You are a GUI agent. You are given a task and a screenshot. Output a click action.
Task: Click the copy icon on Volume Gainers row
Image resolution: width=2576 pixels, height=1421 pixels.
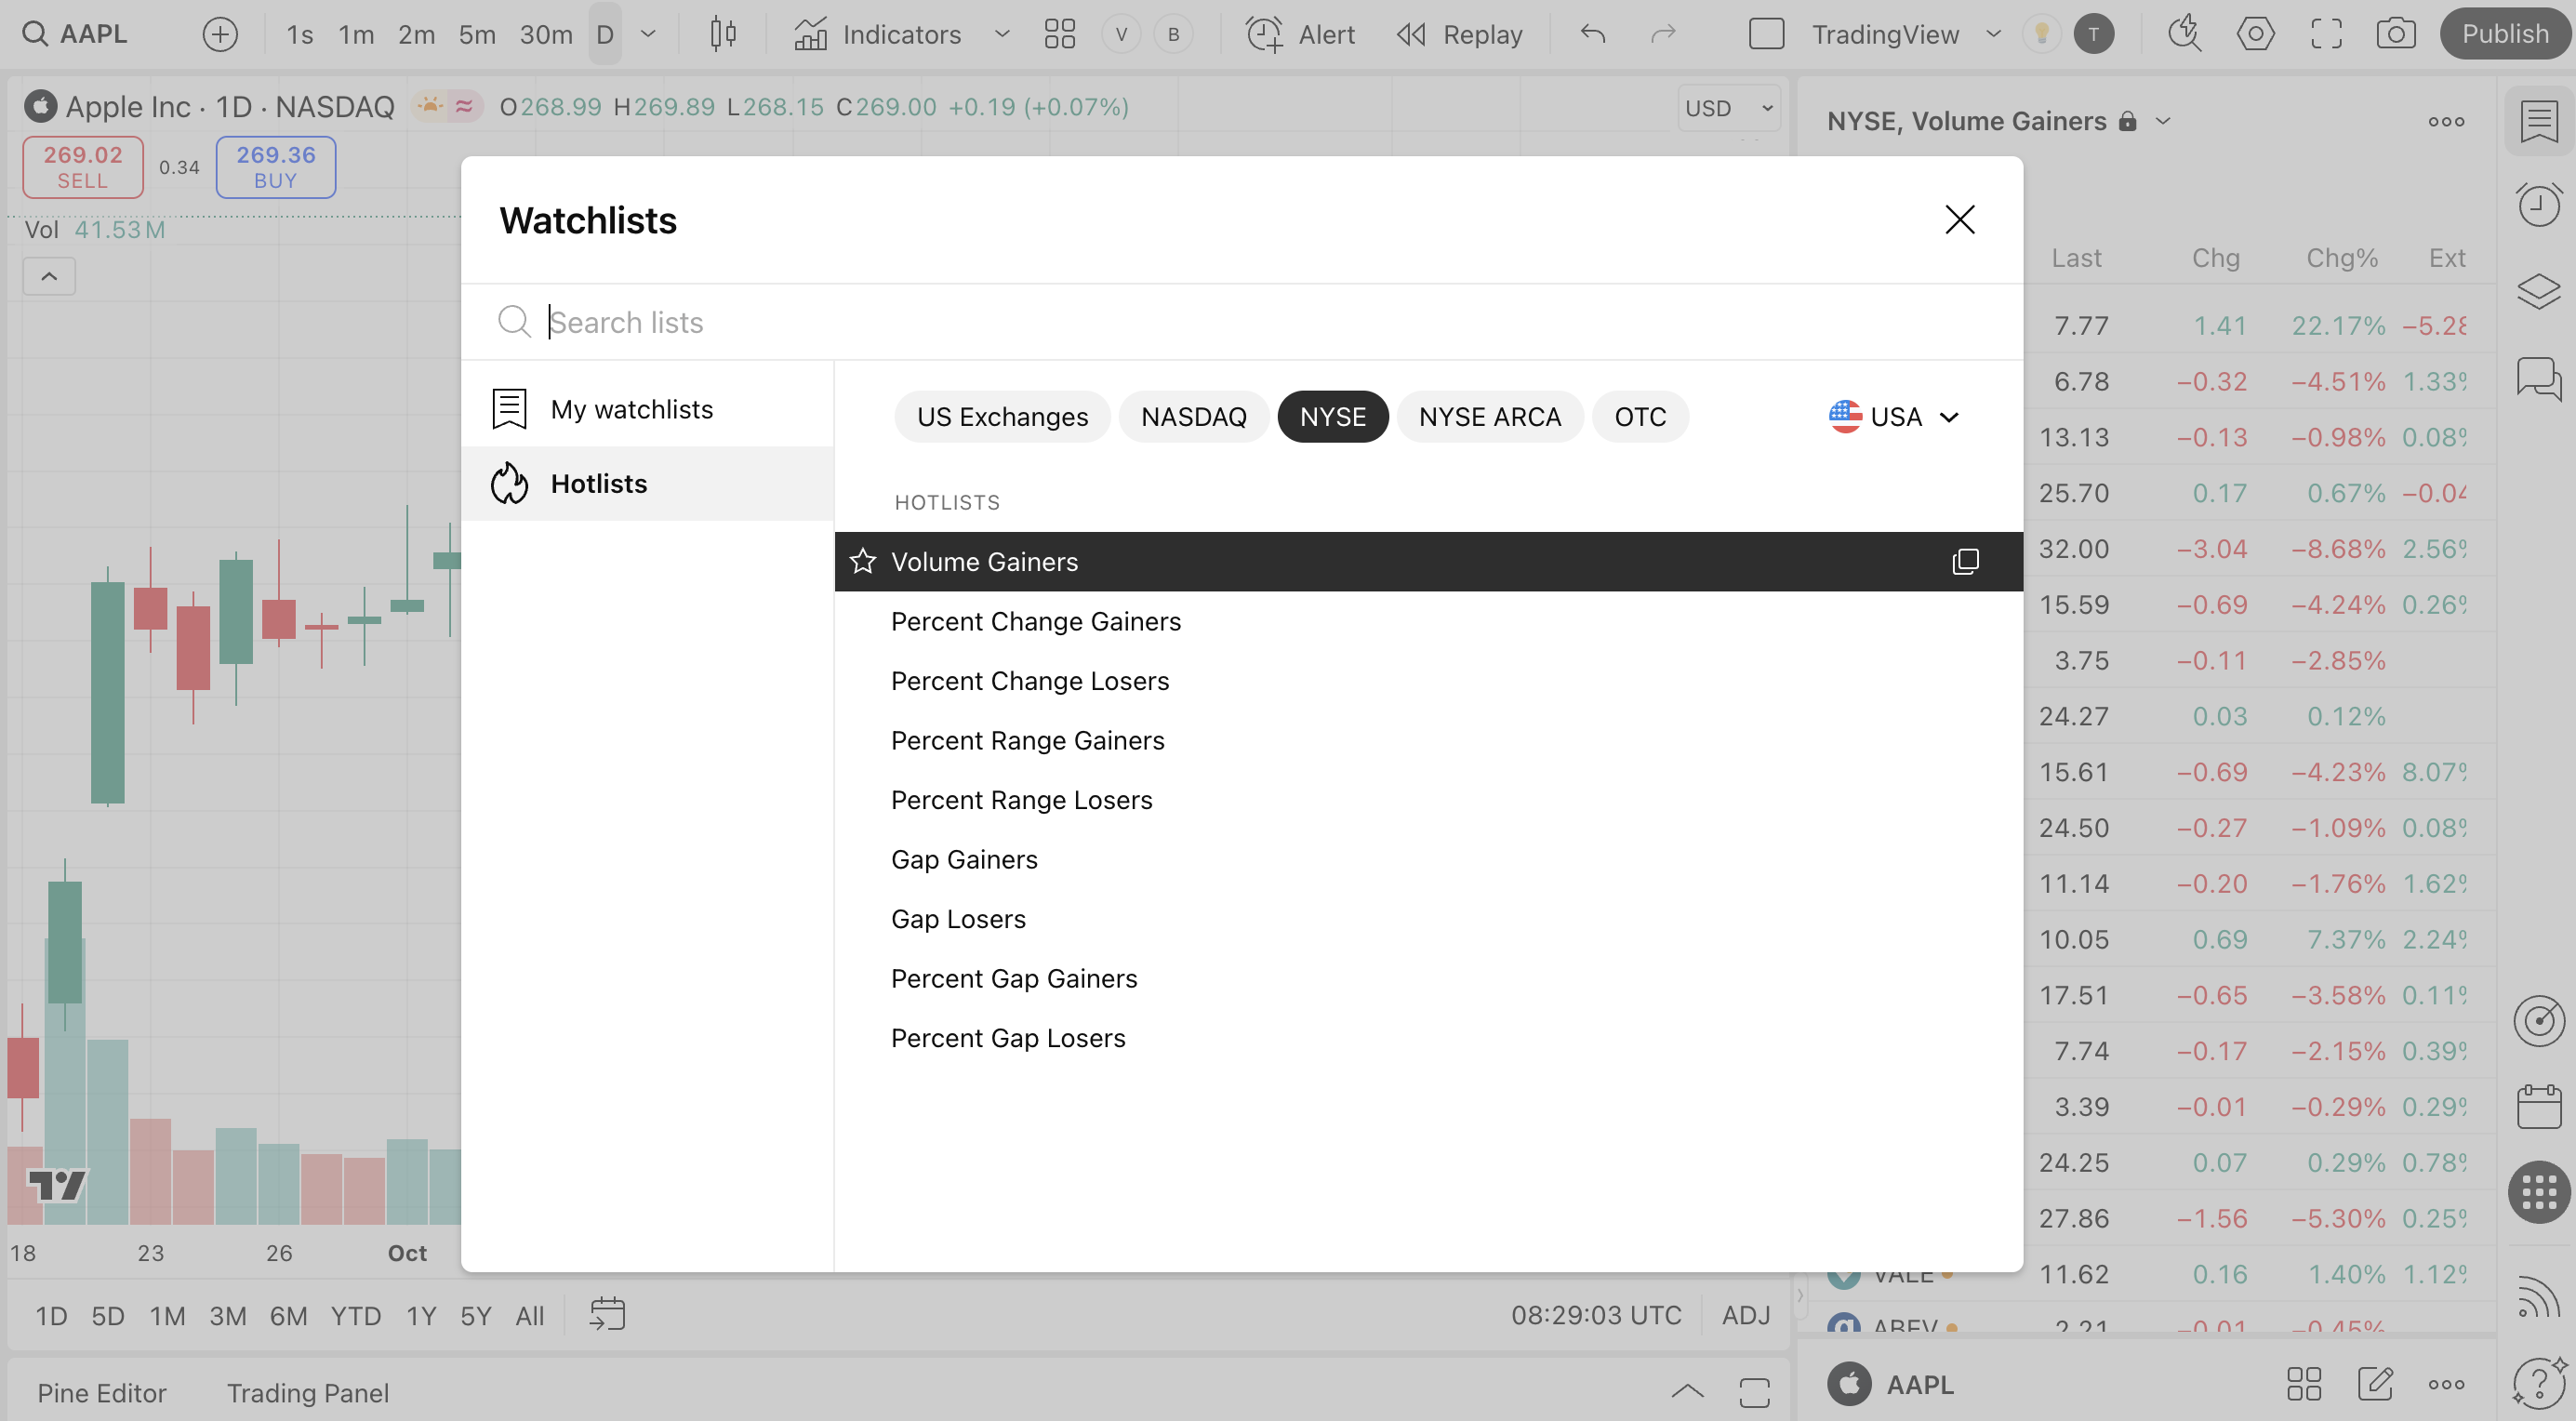point(1964,561)
